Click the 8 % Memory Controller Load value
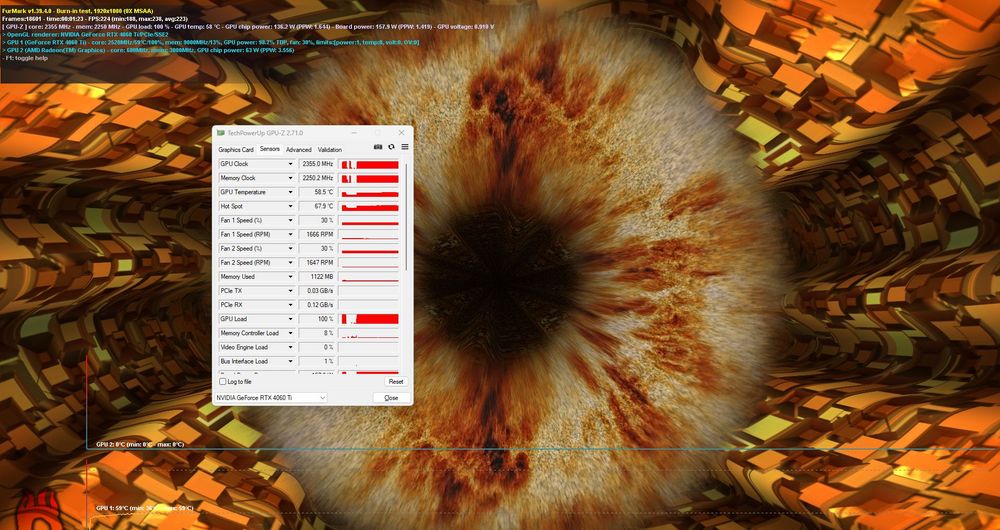The height and width of the screenshot is (530, 1000). 317,333
